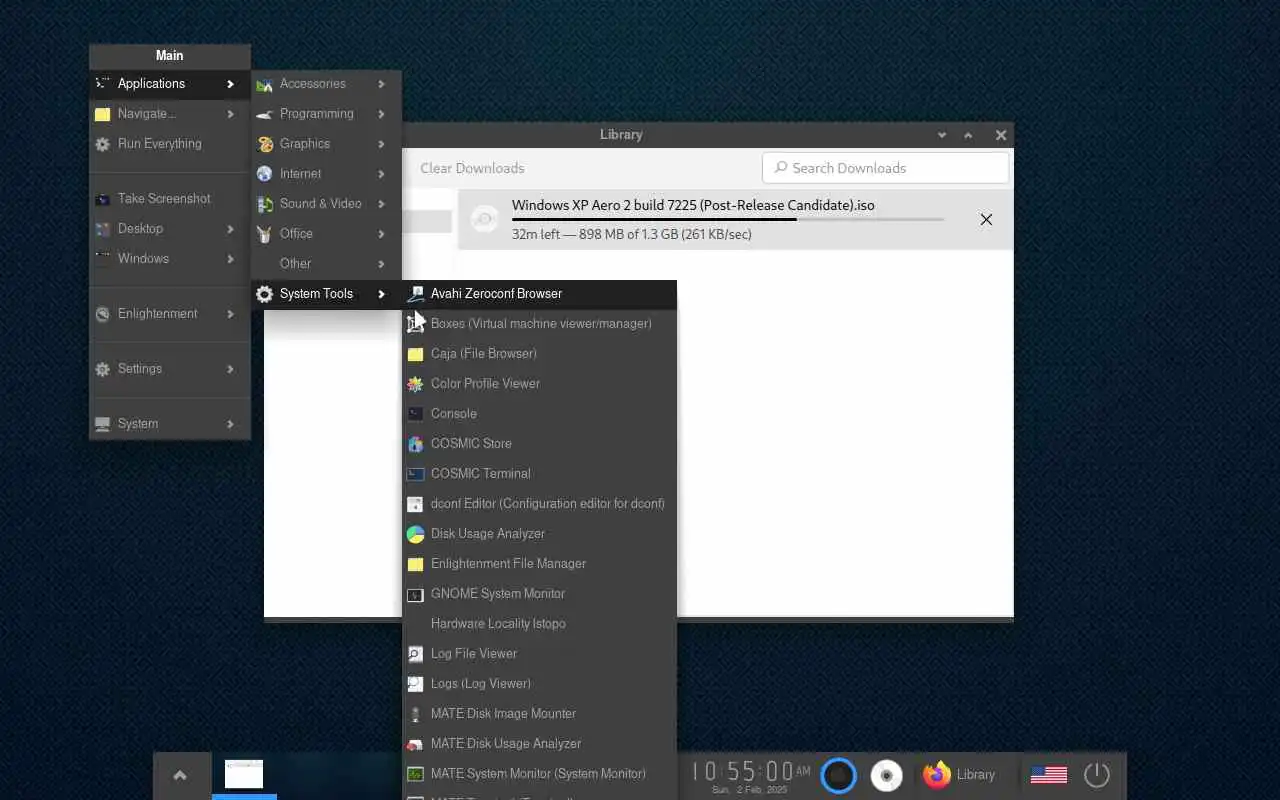Click the Accessories category icon
Image resolution: width=1280 pixels, height=800 pixels.
(264, 84)
